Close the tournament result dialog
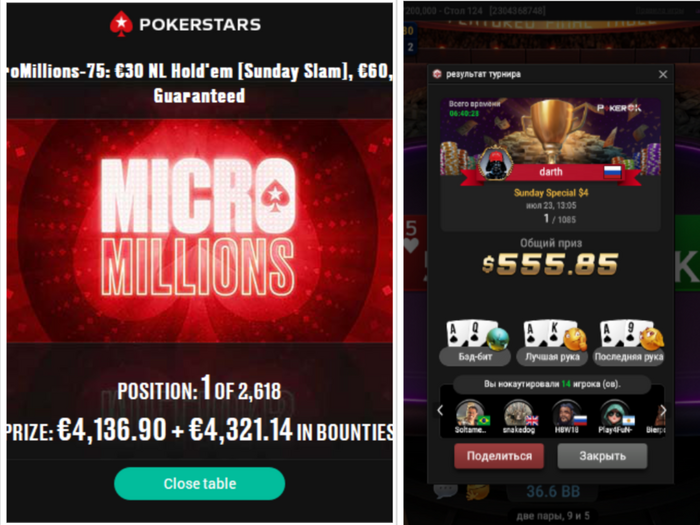 point(663,74)
